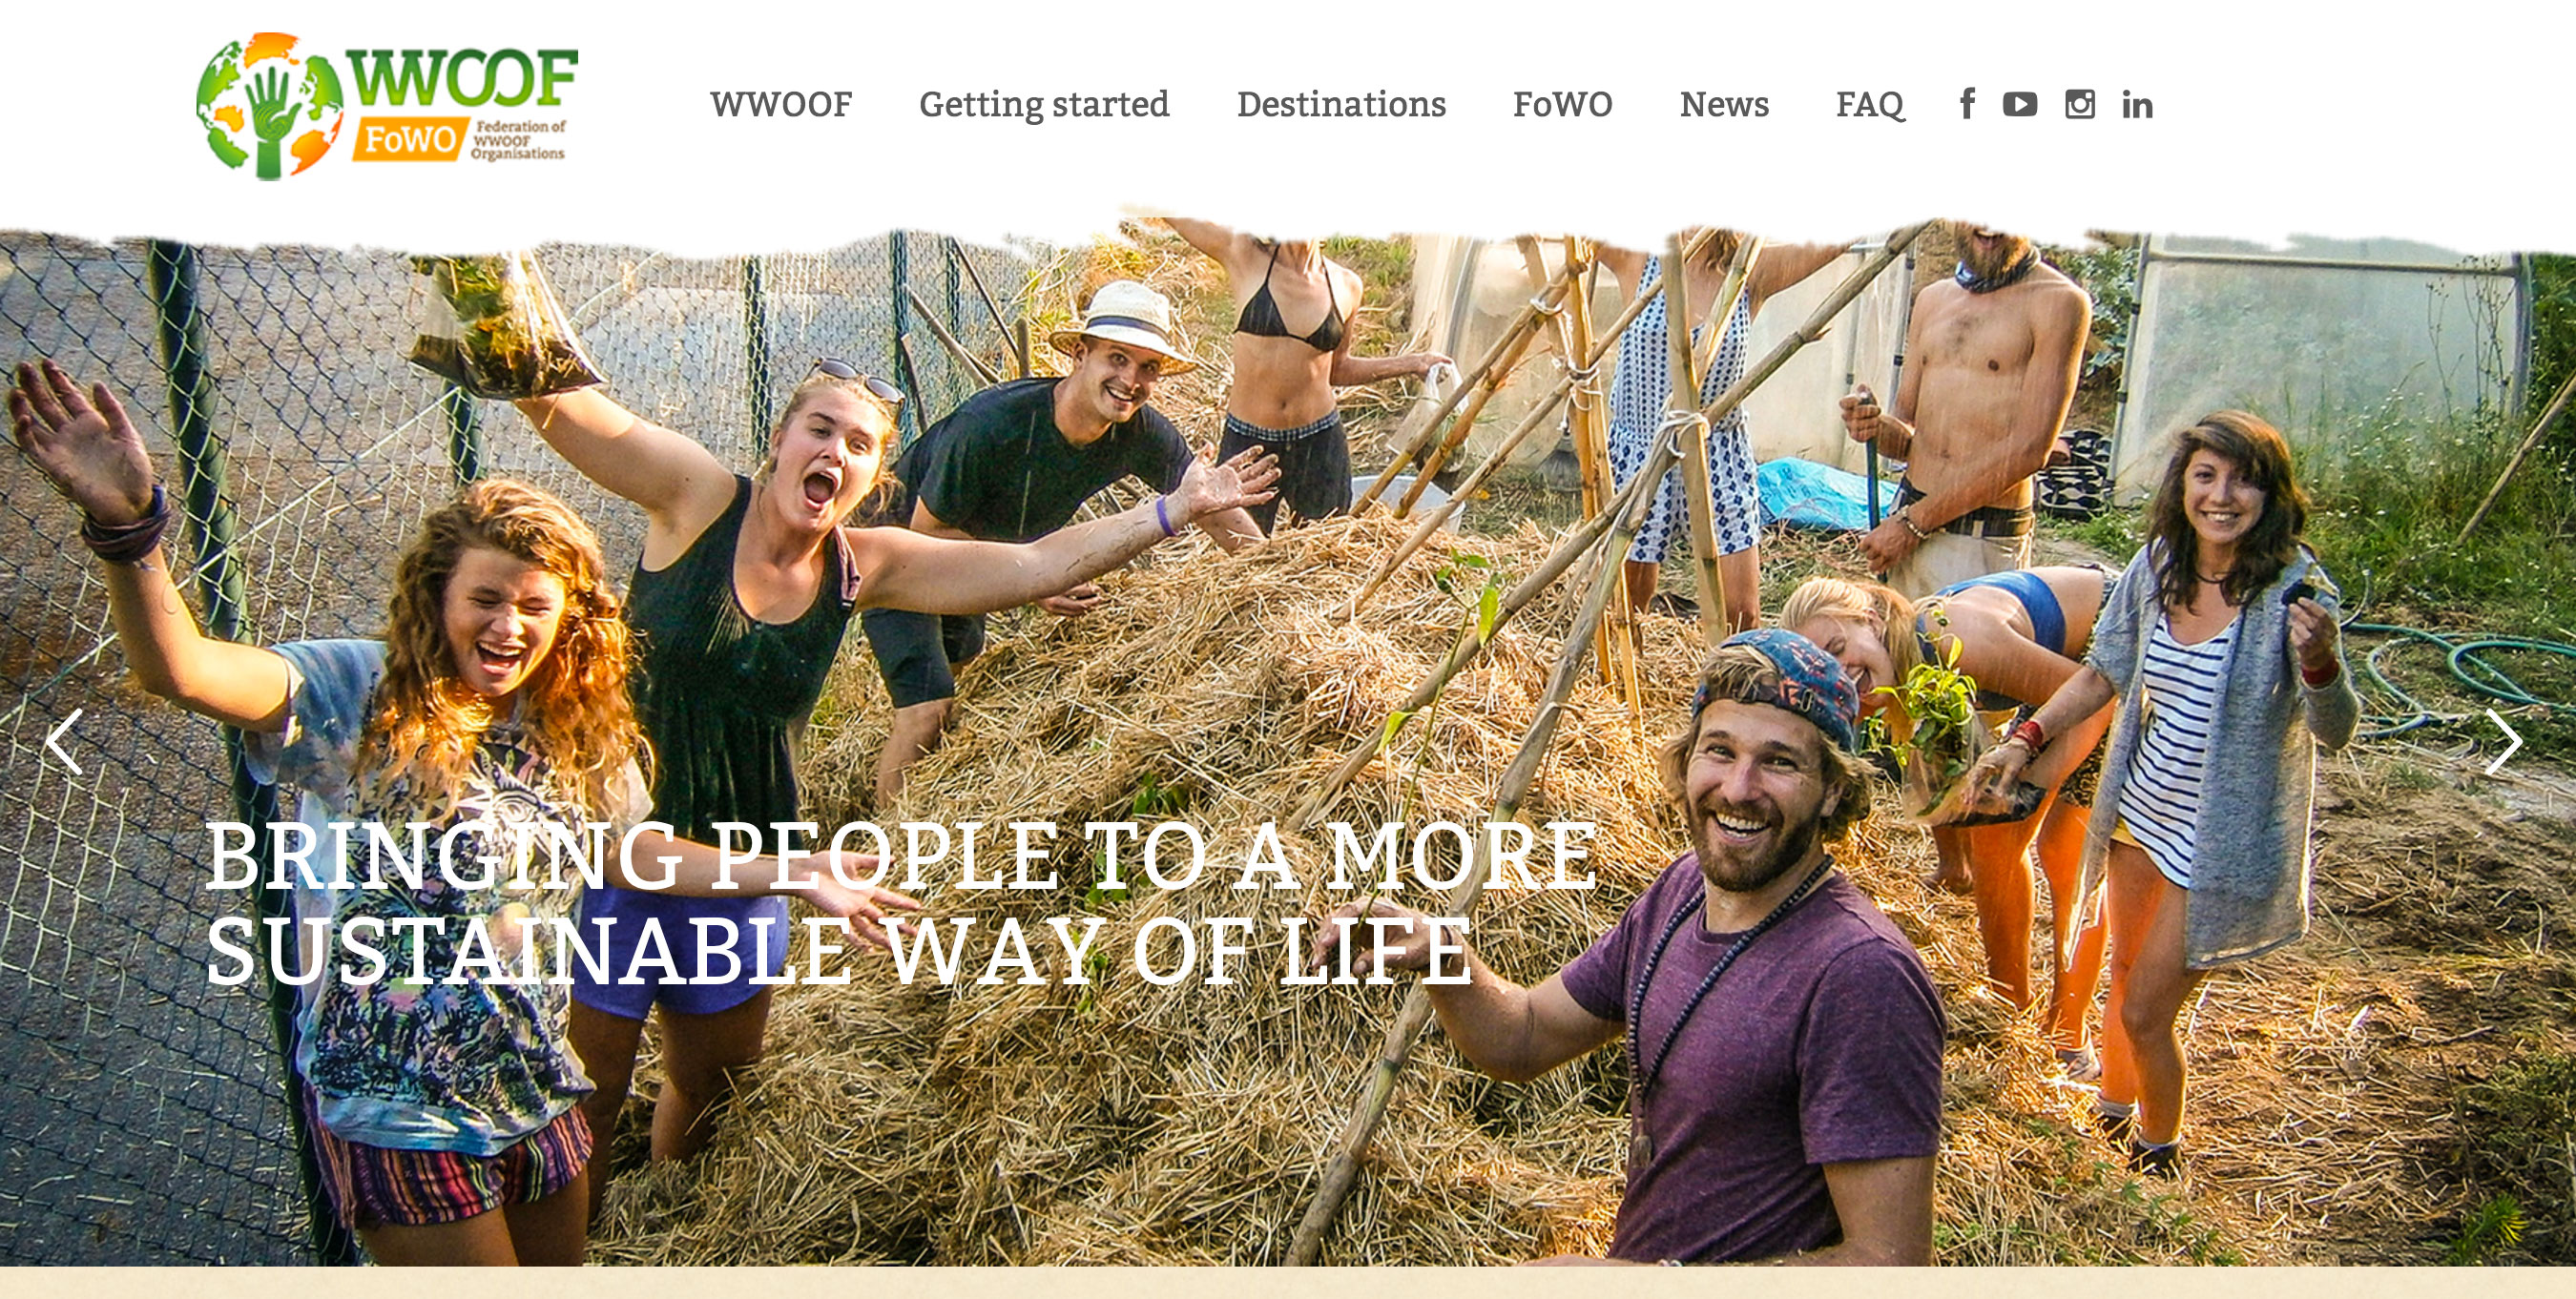The height and width of the screenshot is (1299, 2576).
Task: Open the LinkedIn icon link
Action: click(2137, 104)
